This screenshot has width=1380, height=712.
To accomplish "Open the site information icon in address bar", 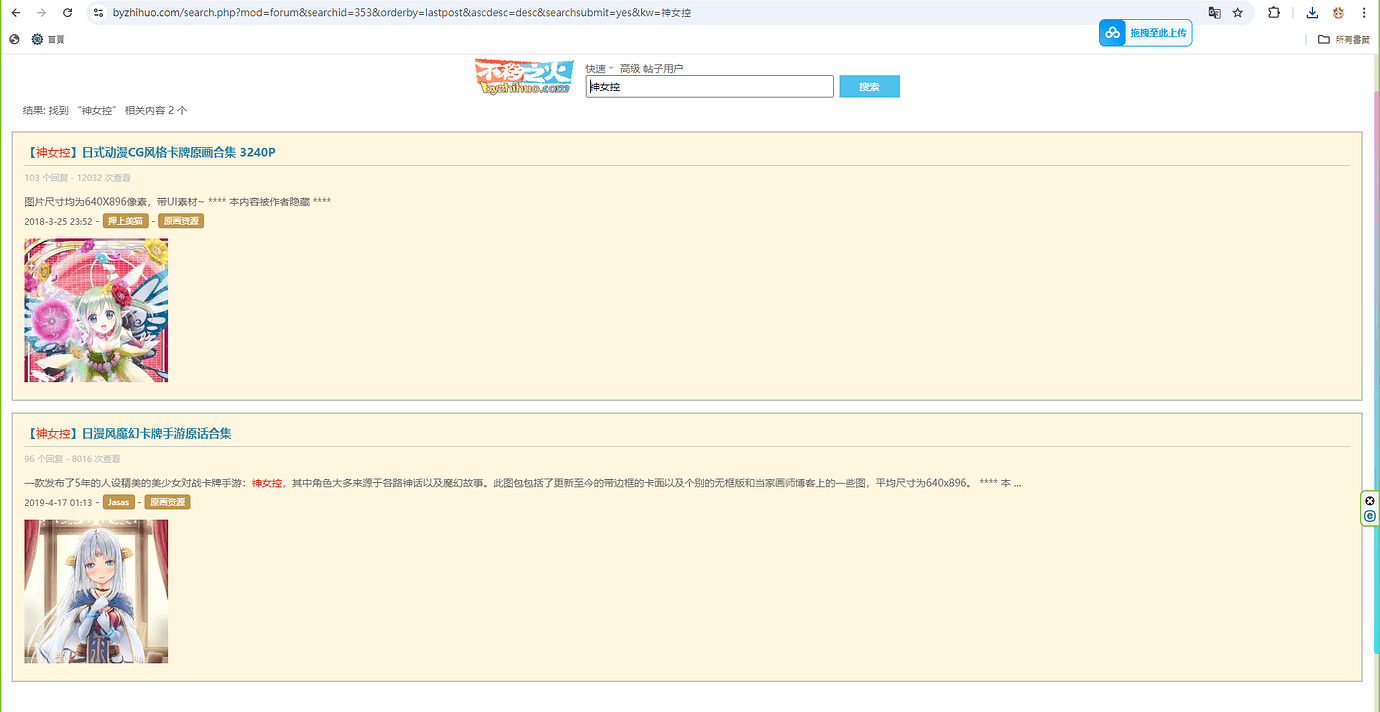I will 98,13.
